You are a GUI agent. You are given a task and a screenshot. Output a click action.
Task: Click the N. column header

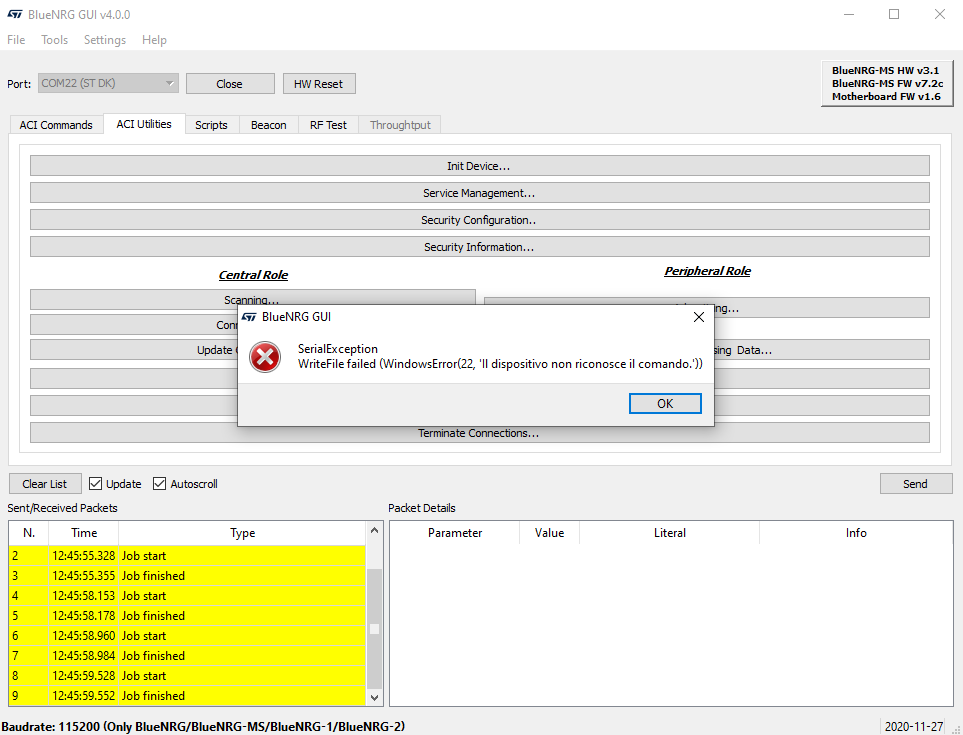click(x=29, y=533)
